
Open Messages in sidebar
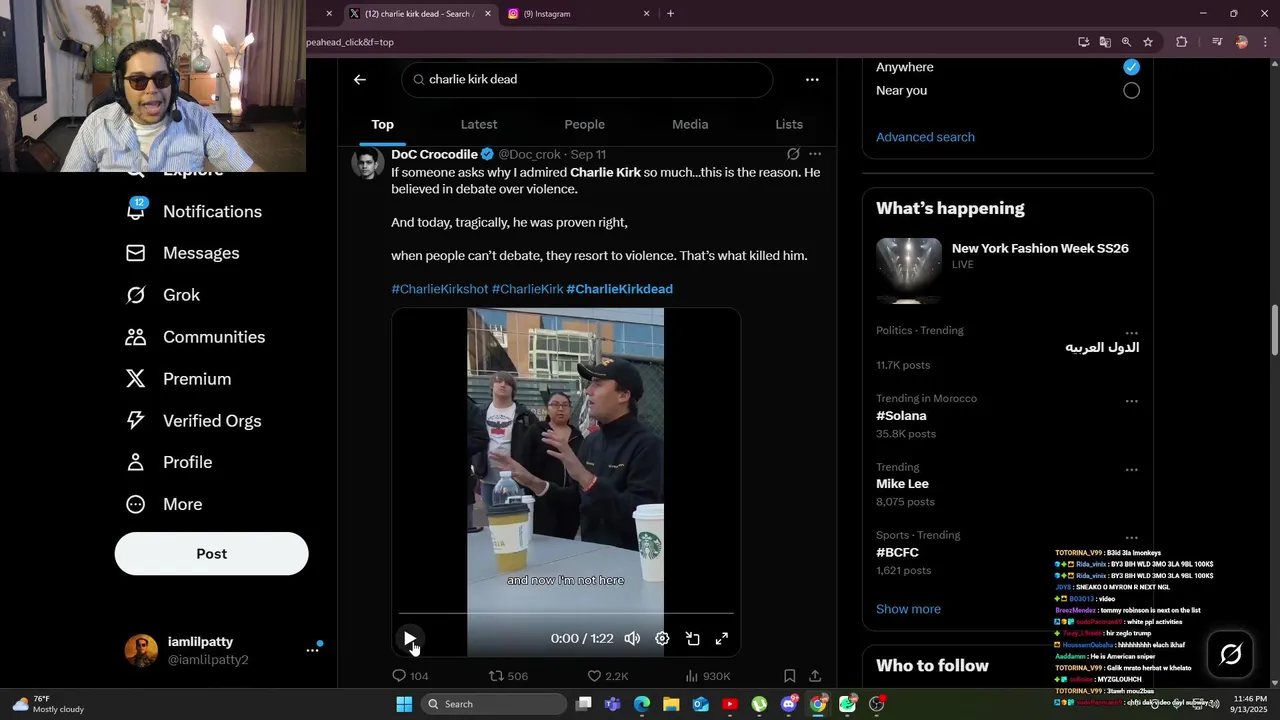pyautogui.click(x=183, y=253)
